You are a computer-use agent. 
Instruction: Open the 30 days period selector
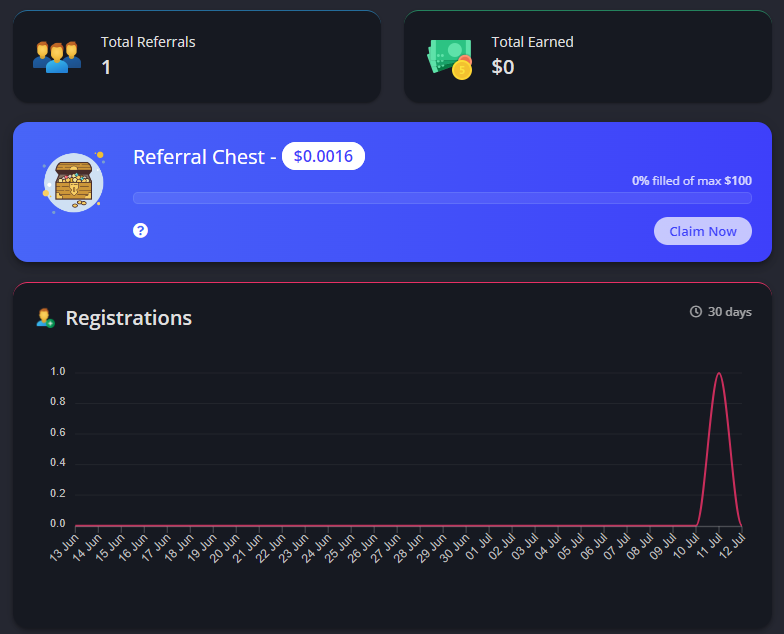[x=720, y=312]
